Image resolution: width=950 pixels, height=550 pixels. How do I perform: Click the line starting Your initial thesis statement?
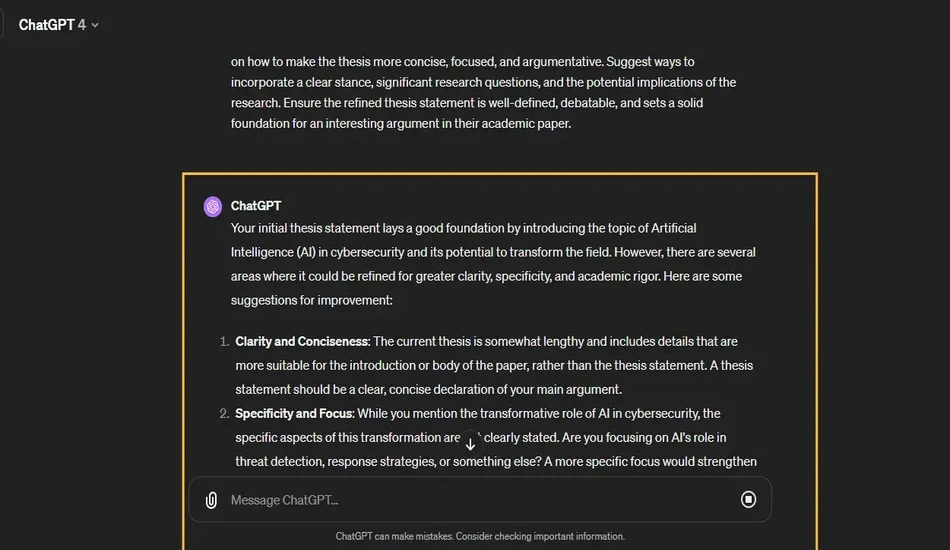463,228
